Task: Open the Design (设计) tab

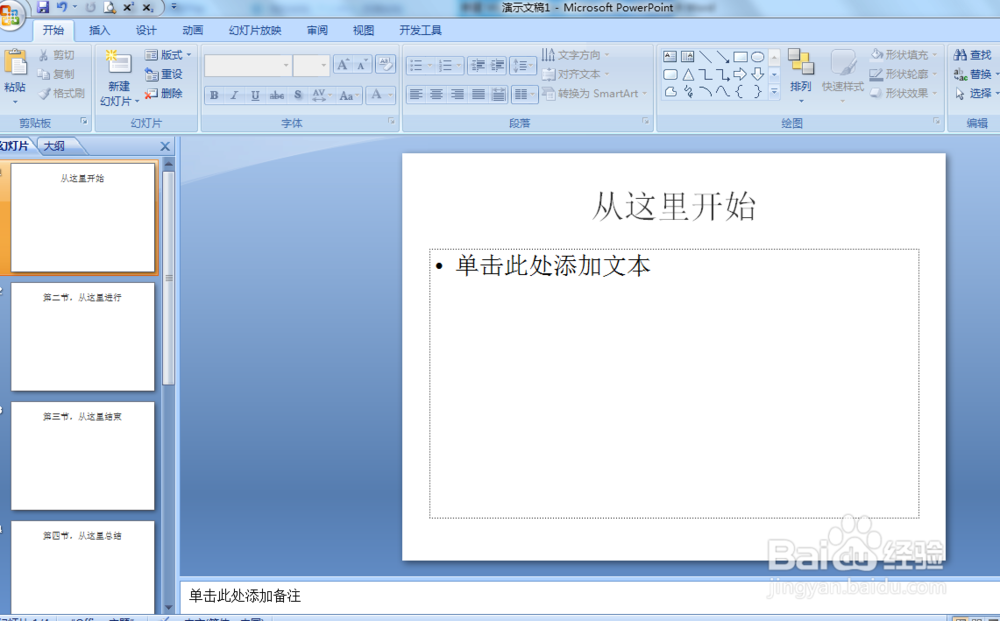Action: (145, 30)
